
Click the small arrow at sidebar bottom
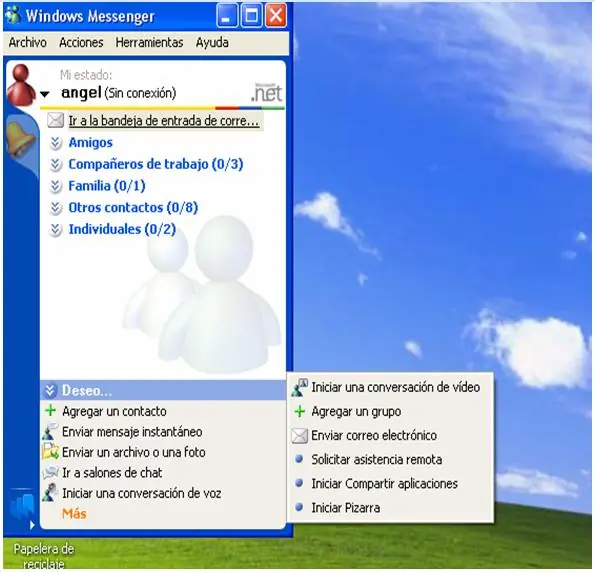click(x=32, y=525)
